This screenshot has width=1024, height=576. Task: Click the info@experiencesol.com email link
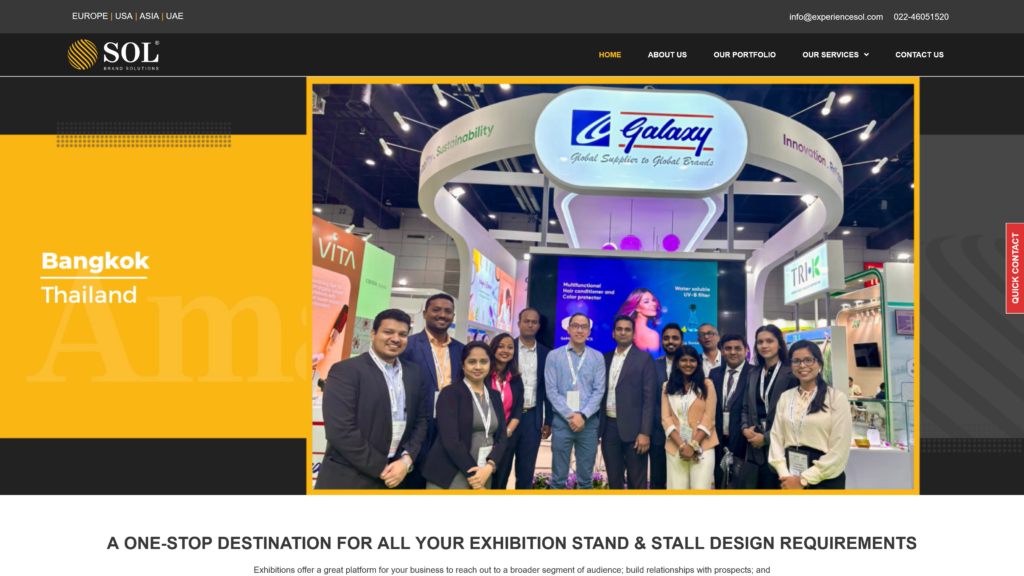tap(835, 17)
